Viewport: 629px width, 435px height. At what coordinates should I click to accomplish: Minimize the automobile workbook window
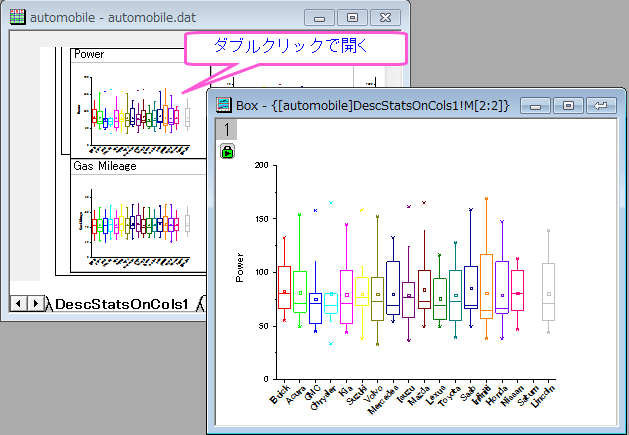pos(319,18)
